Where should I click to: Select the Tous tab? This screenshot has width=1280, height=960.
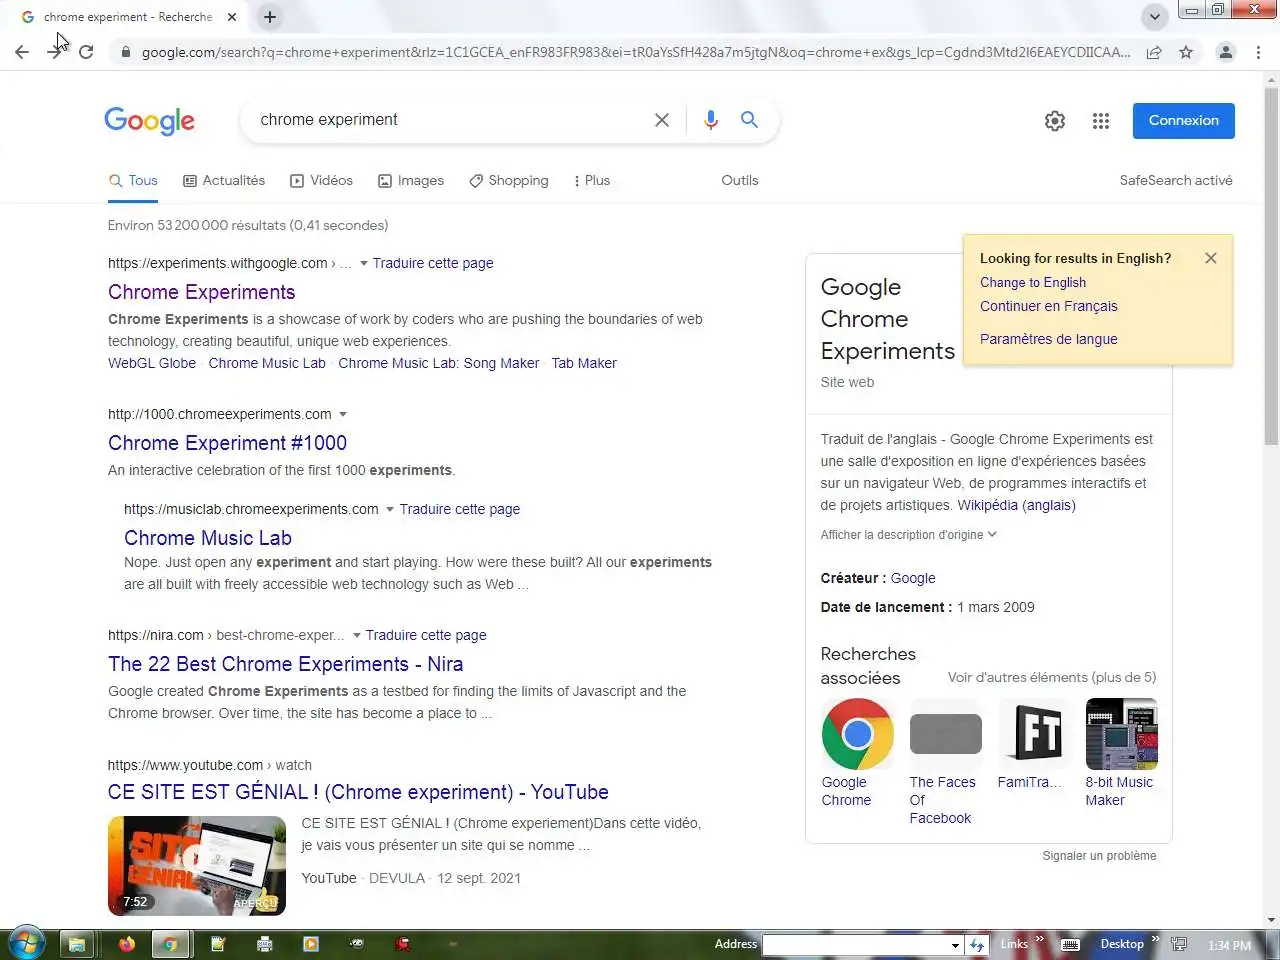(x=133, y=181)
